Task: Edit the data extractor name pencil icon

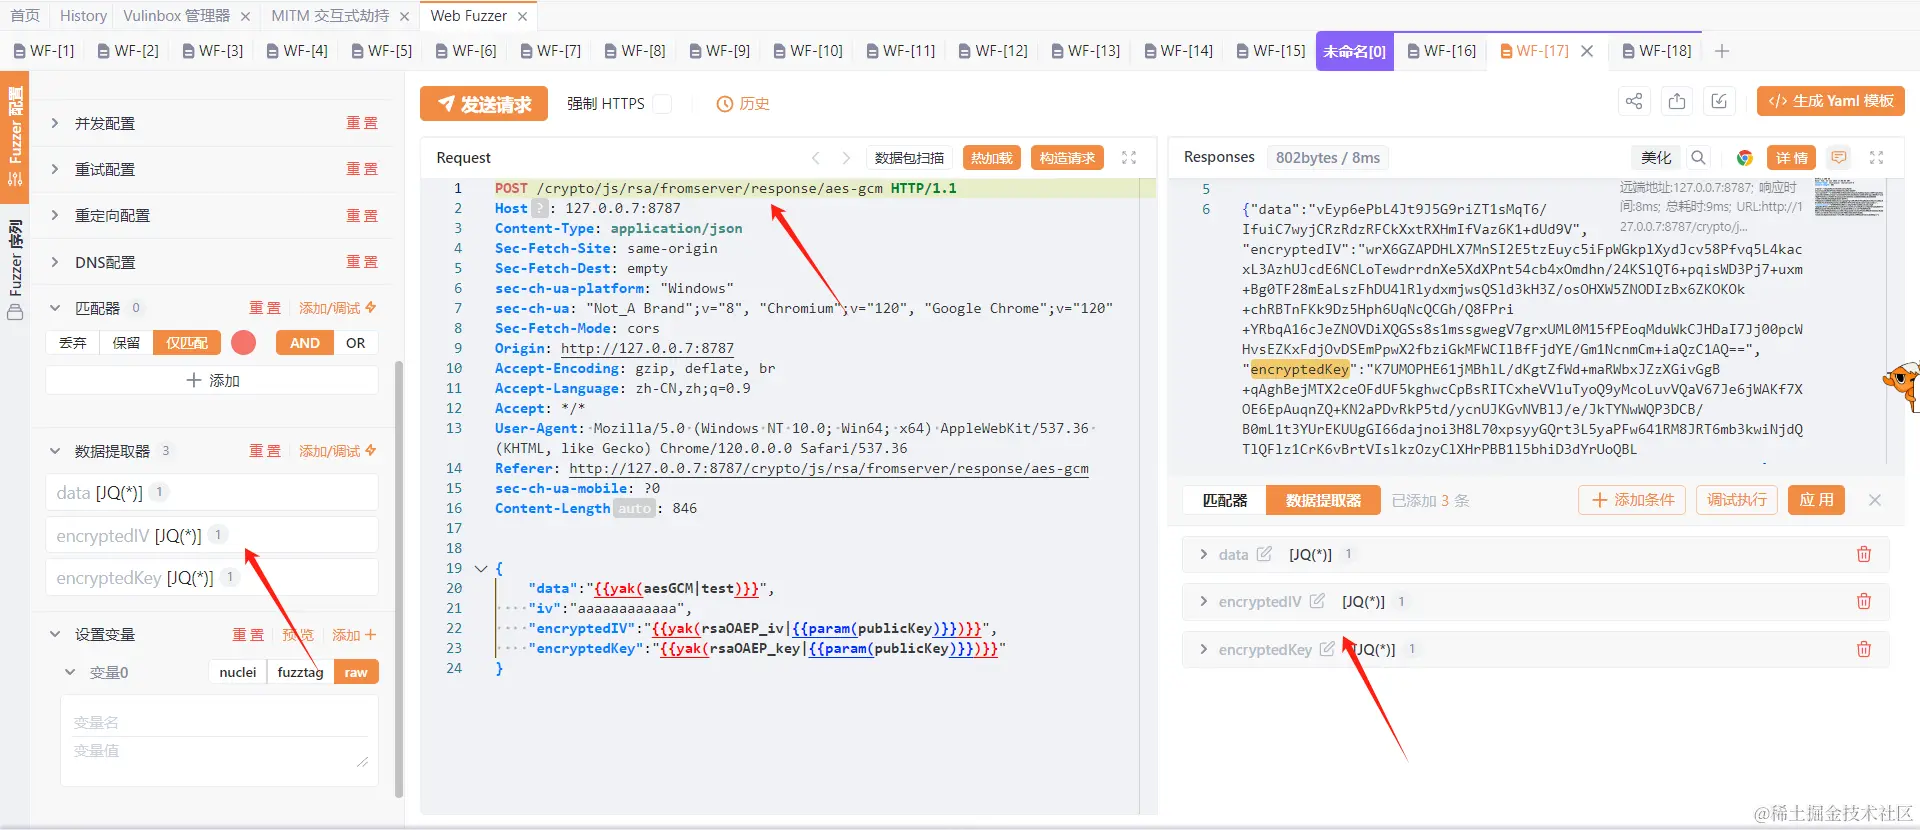Action: pos(1264,553)
